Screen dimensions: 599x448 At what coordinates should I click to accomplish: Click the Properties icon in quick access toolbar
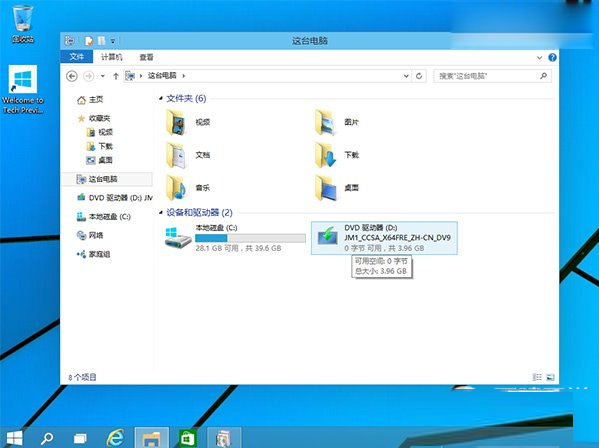point(89,40)
